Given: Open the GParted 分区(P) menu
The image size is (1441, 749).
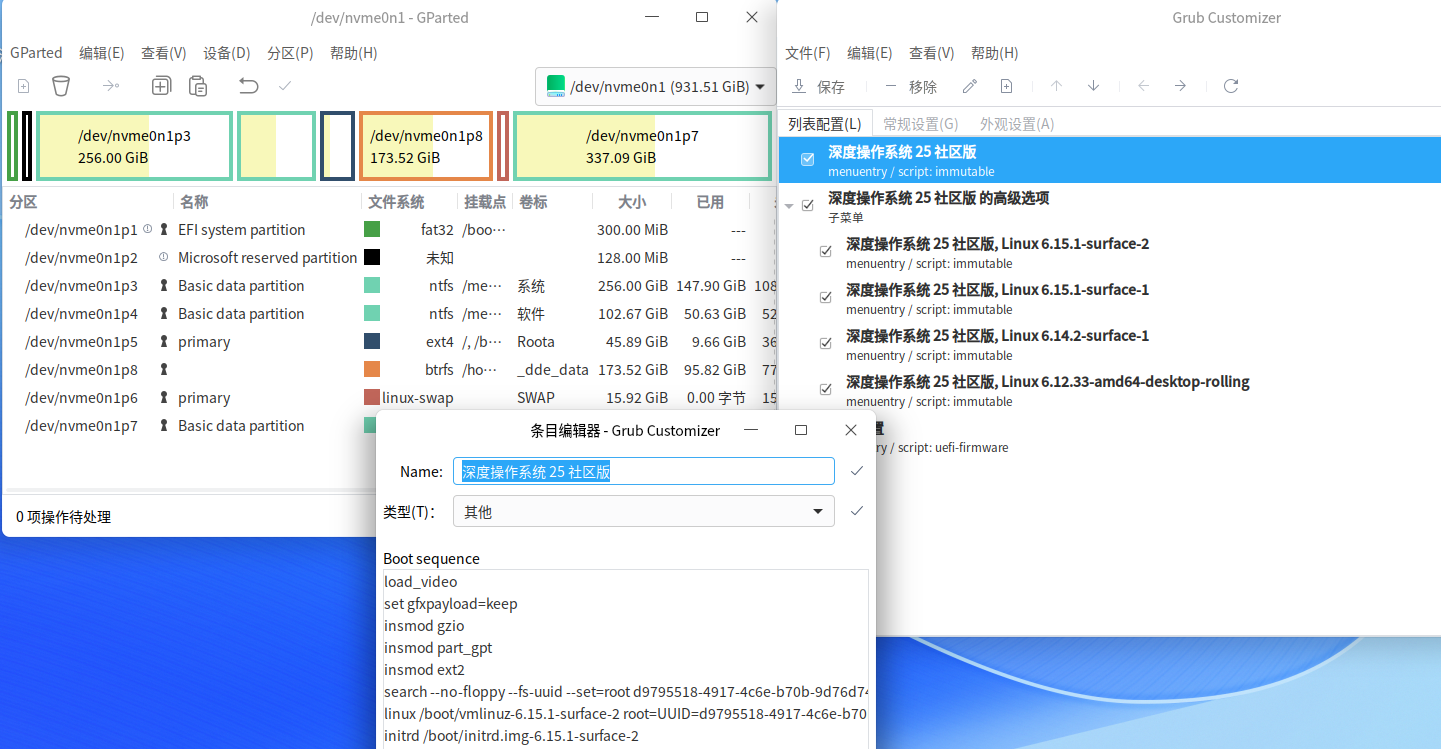Looking at the screenshot, I should point(290,53).
